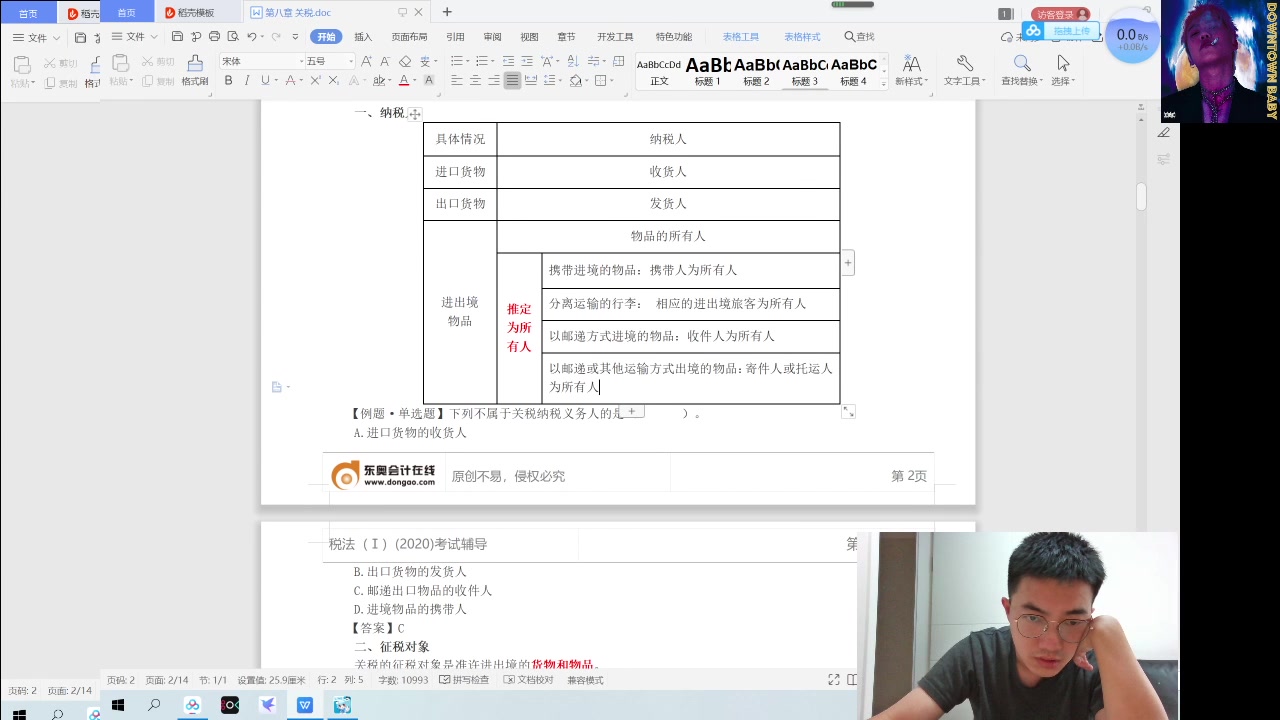This screenshot has width=1280, height=720.
Task: Toggle spell check (拼写检查) in status bar
Action: tap(464, 680)
